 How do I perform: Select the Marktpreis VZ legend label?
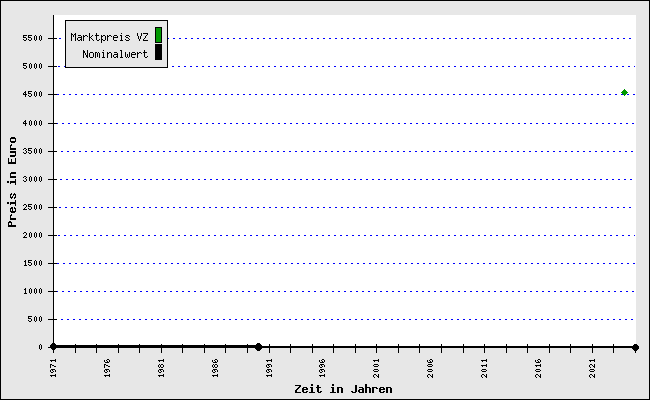109,36
